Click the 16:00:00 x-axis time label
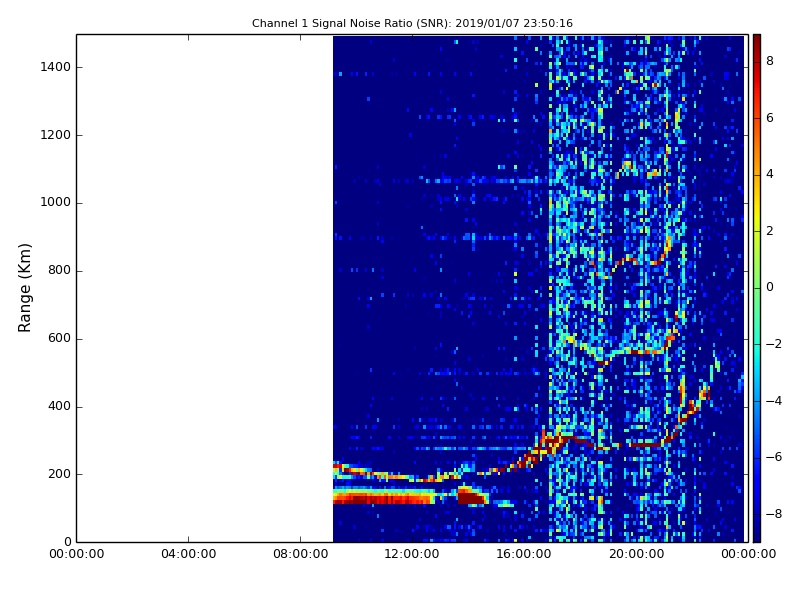The image size is (800, 600). 524,554
